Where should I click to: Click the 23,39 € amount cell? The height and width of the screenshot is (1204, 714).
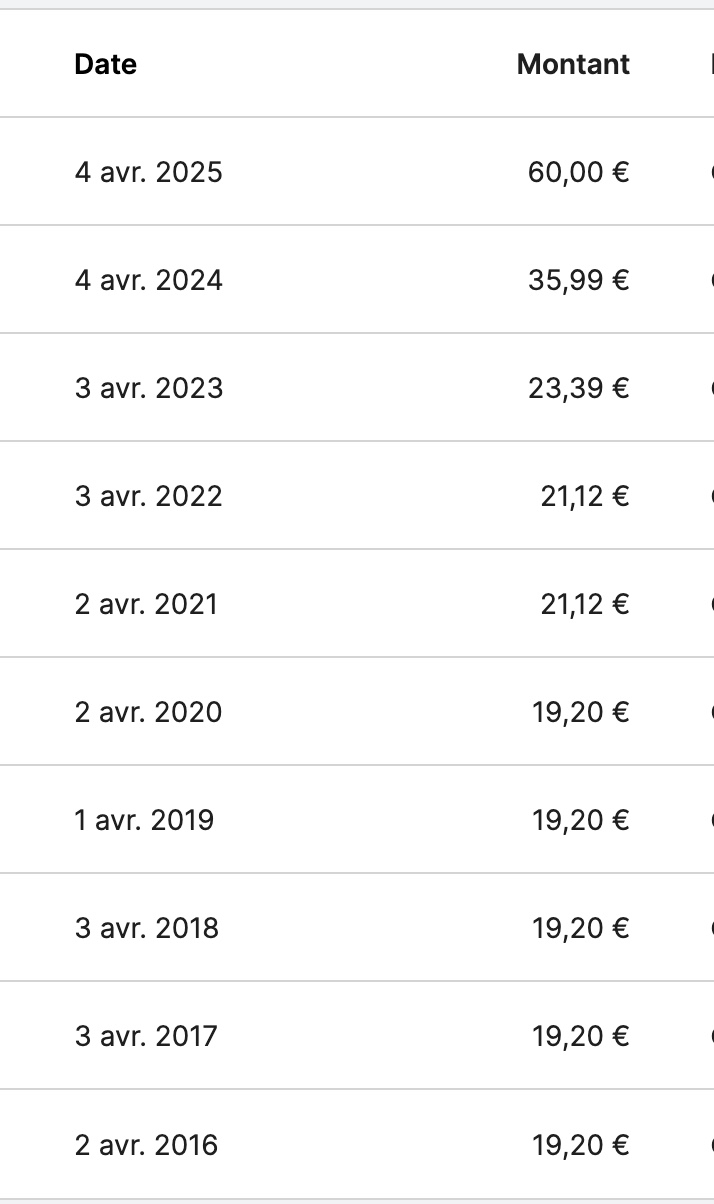click(x=579, y=388)
